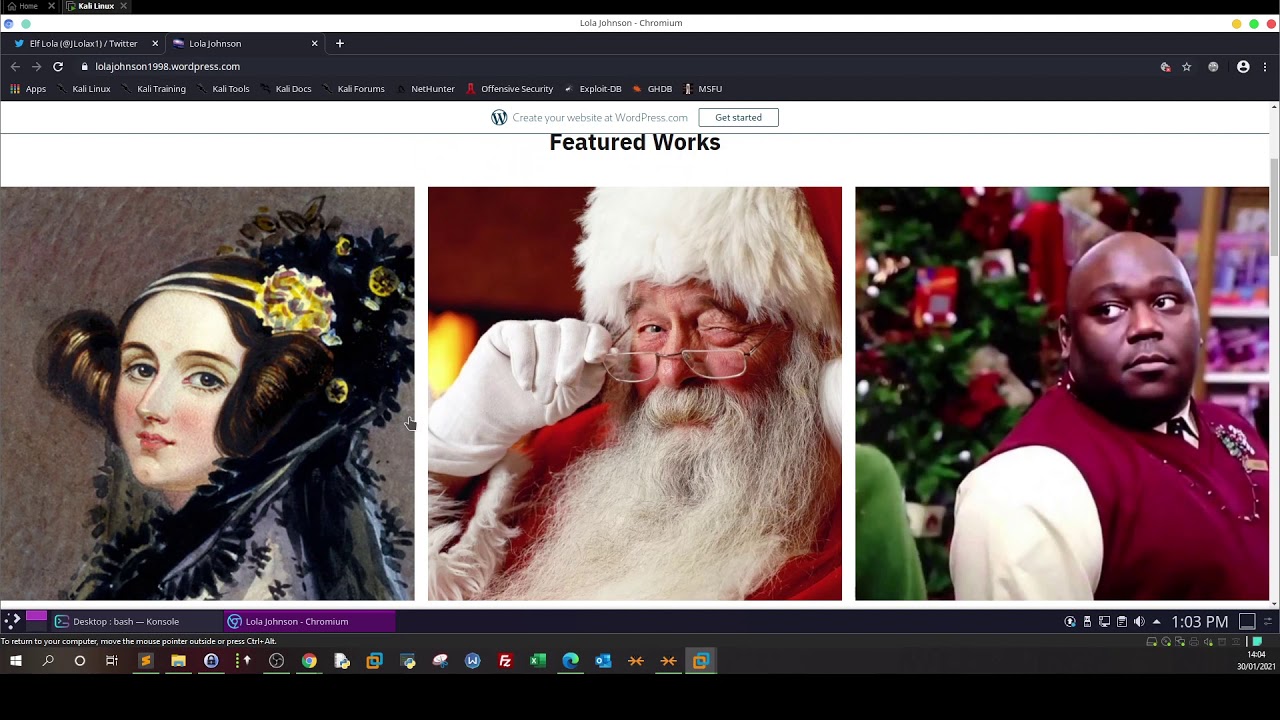This screenshot has width=1280, height=720.
Task: Select the Kali Linux VM tab
Action: coord(97,6)
